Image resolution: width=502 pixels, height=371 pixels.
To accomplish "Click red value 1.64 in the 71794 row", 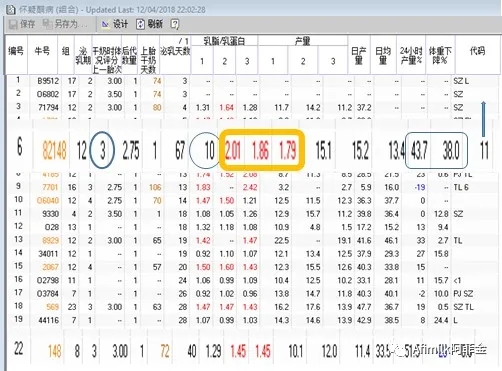I will pyautogui.click(x=226, y=108).
